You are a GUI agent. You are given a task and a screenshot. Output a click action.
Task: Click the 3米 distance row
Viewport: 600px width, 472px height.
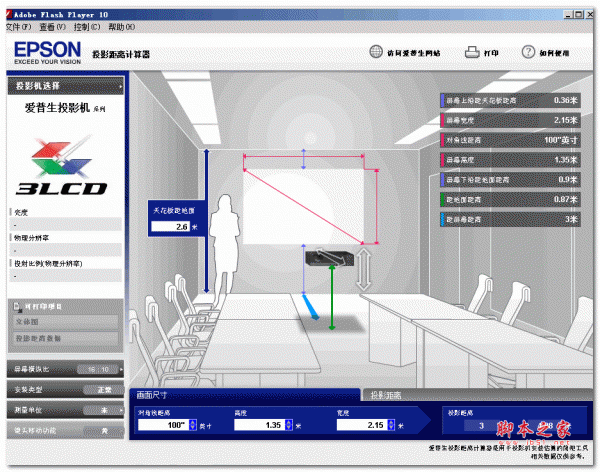(510, 219)
